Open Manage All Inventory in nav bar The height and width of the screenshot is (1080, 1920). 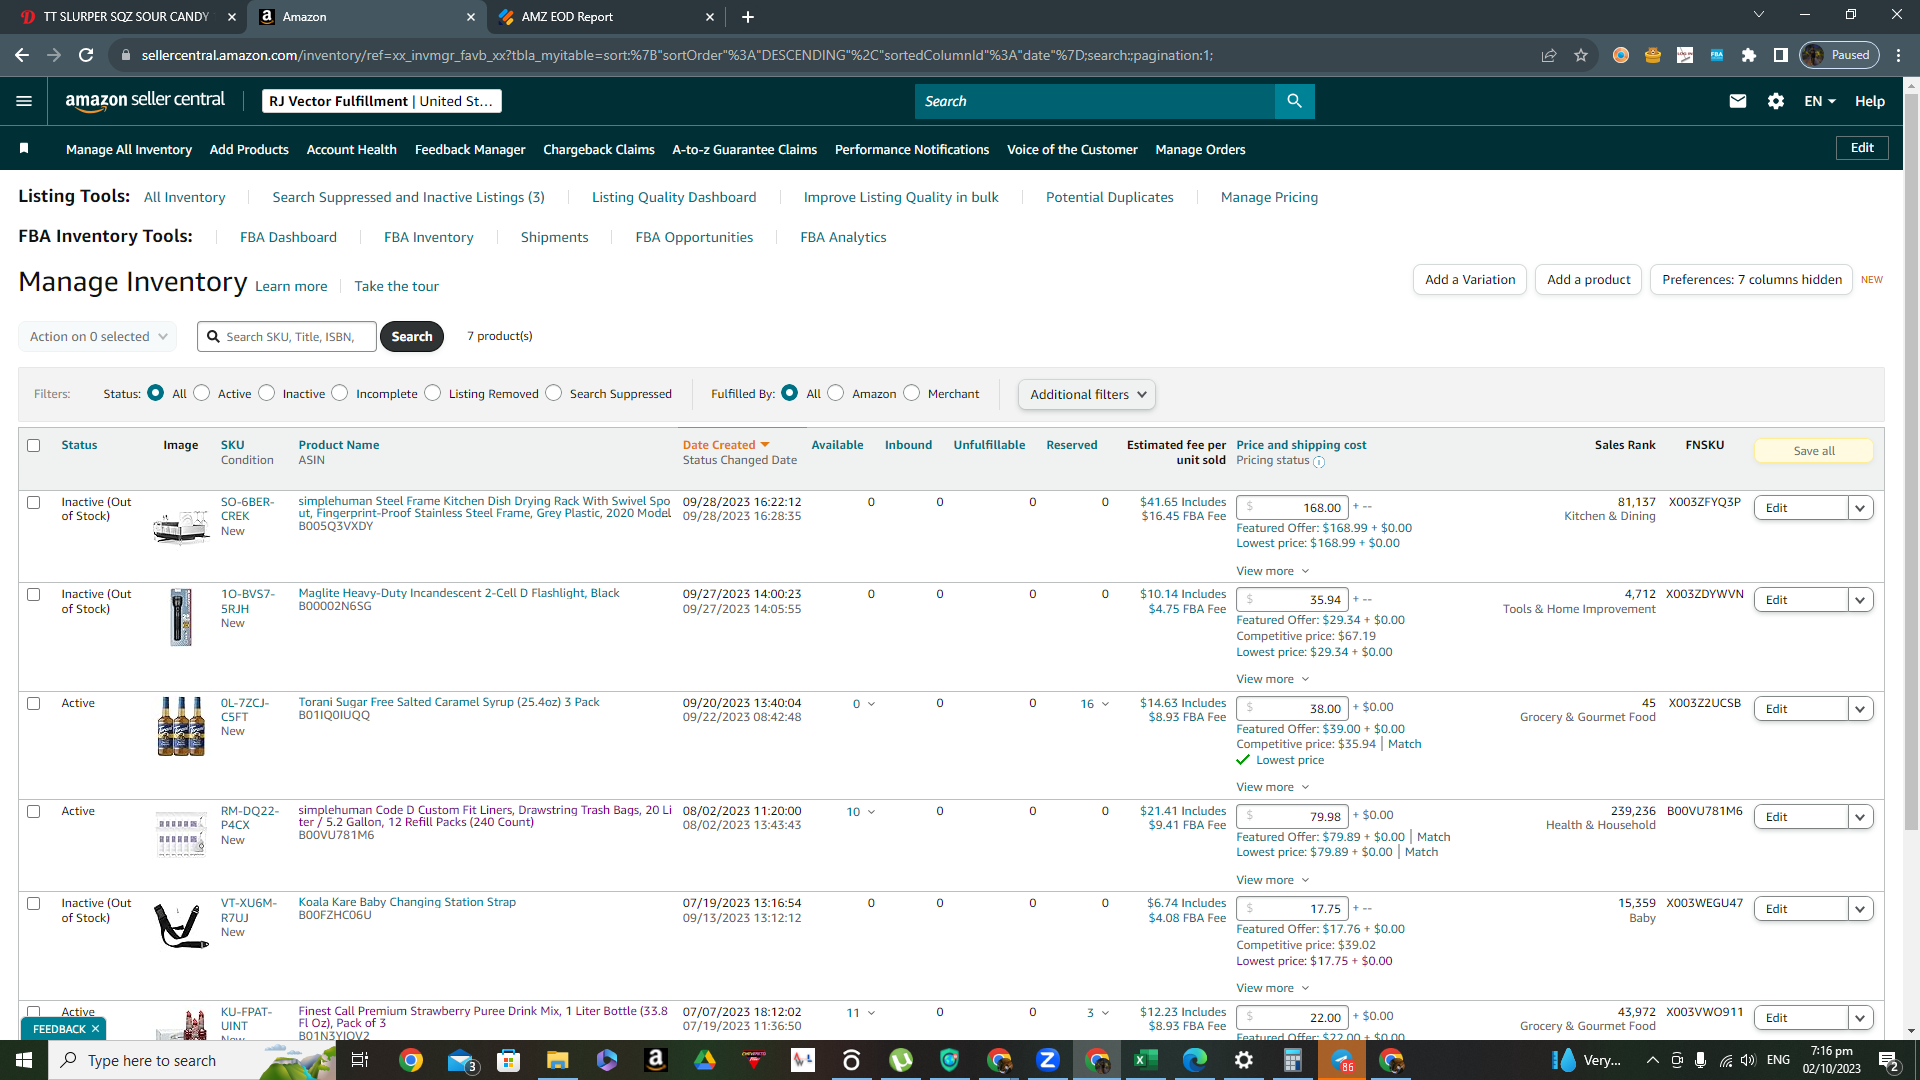[129, 149]
